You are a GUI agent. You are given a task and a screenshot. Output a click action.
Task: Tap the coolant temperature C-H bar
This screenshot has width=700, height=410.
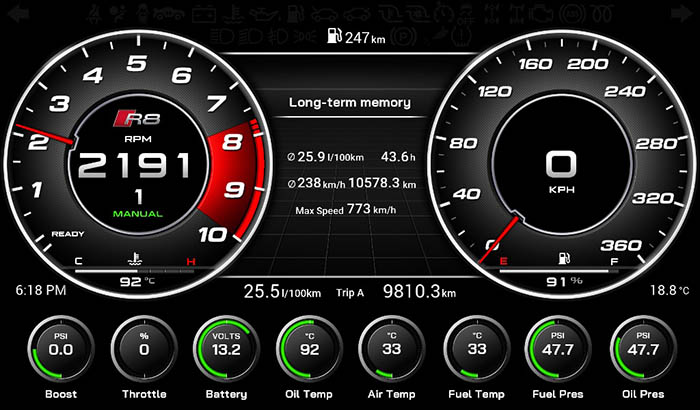(x=134, y=271)
